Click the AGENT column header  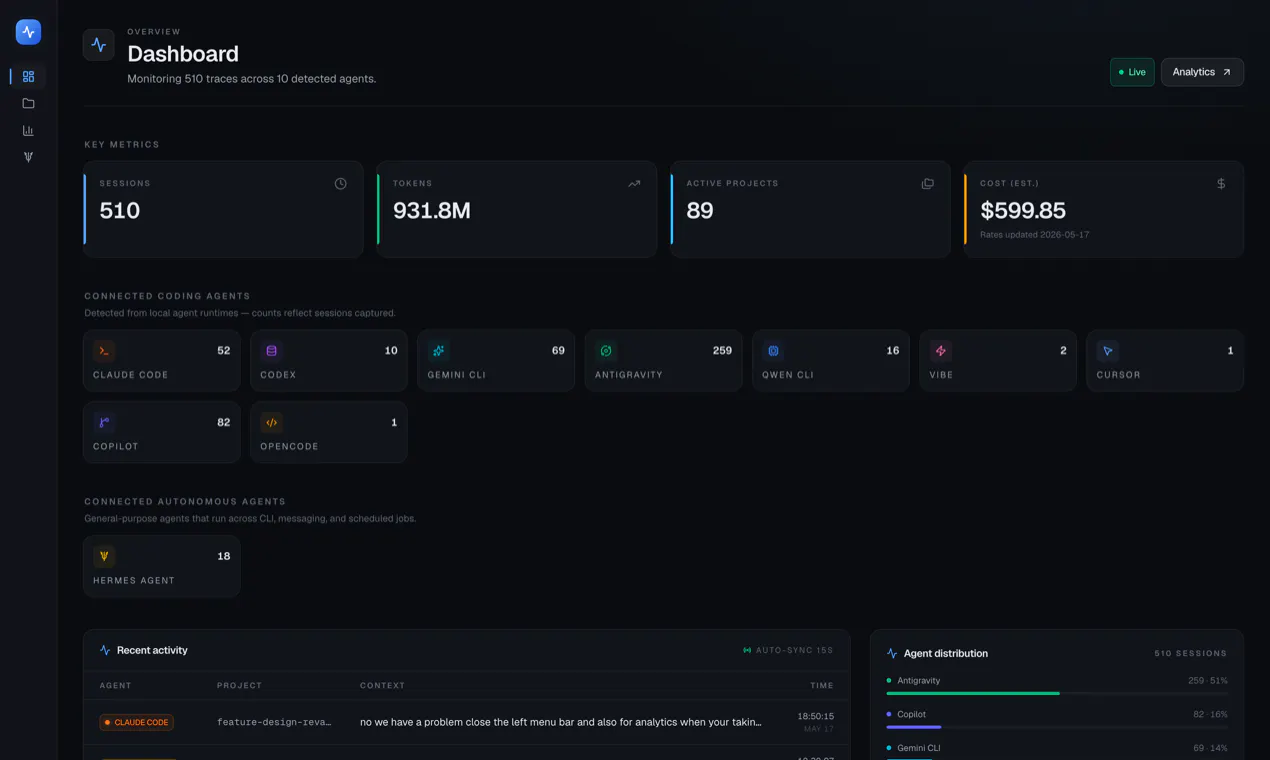115,685
